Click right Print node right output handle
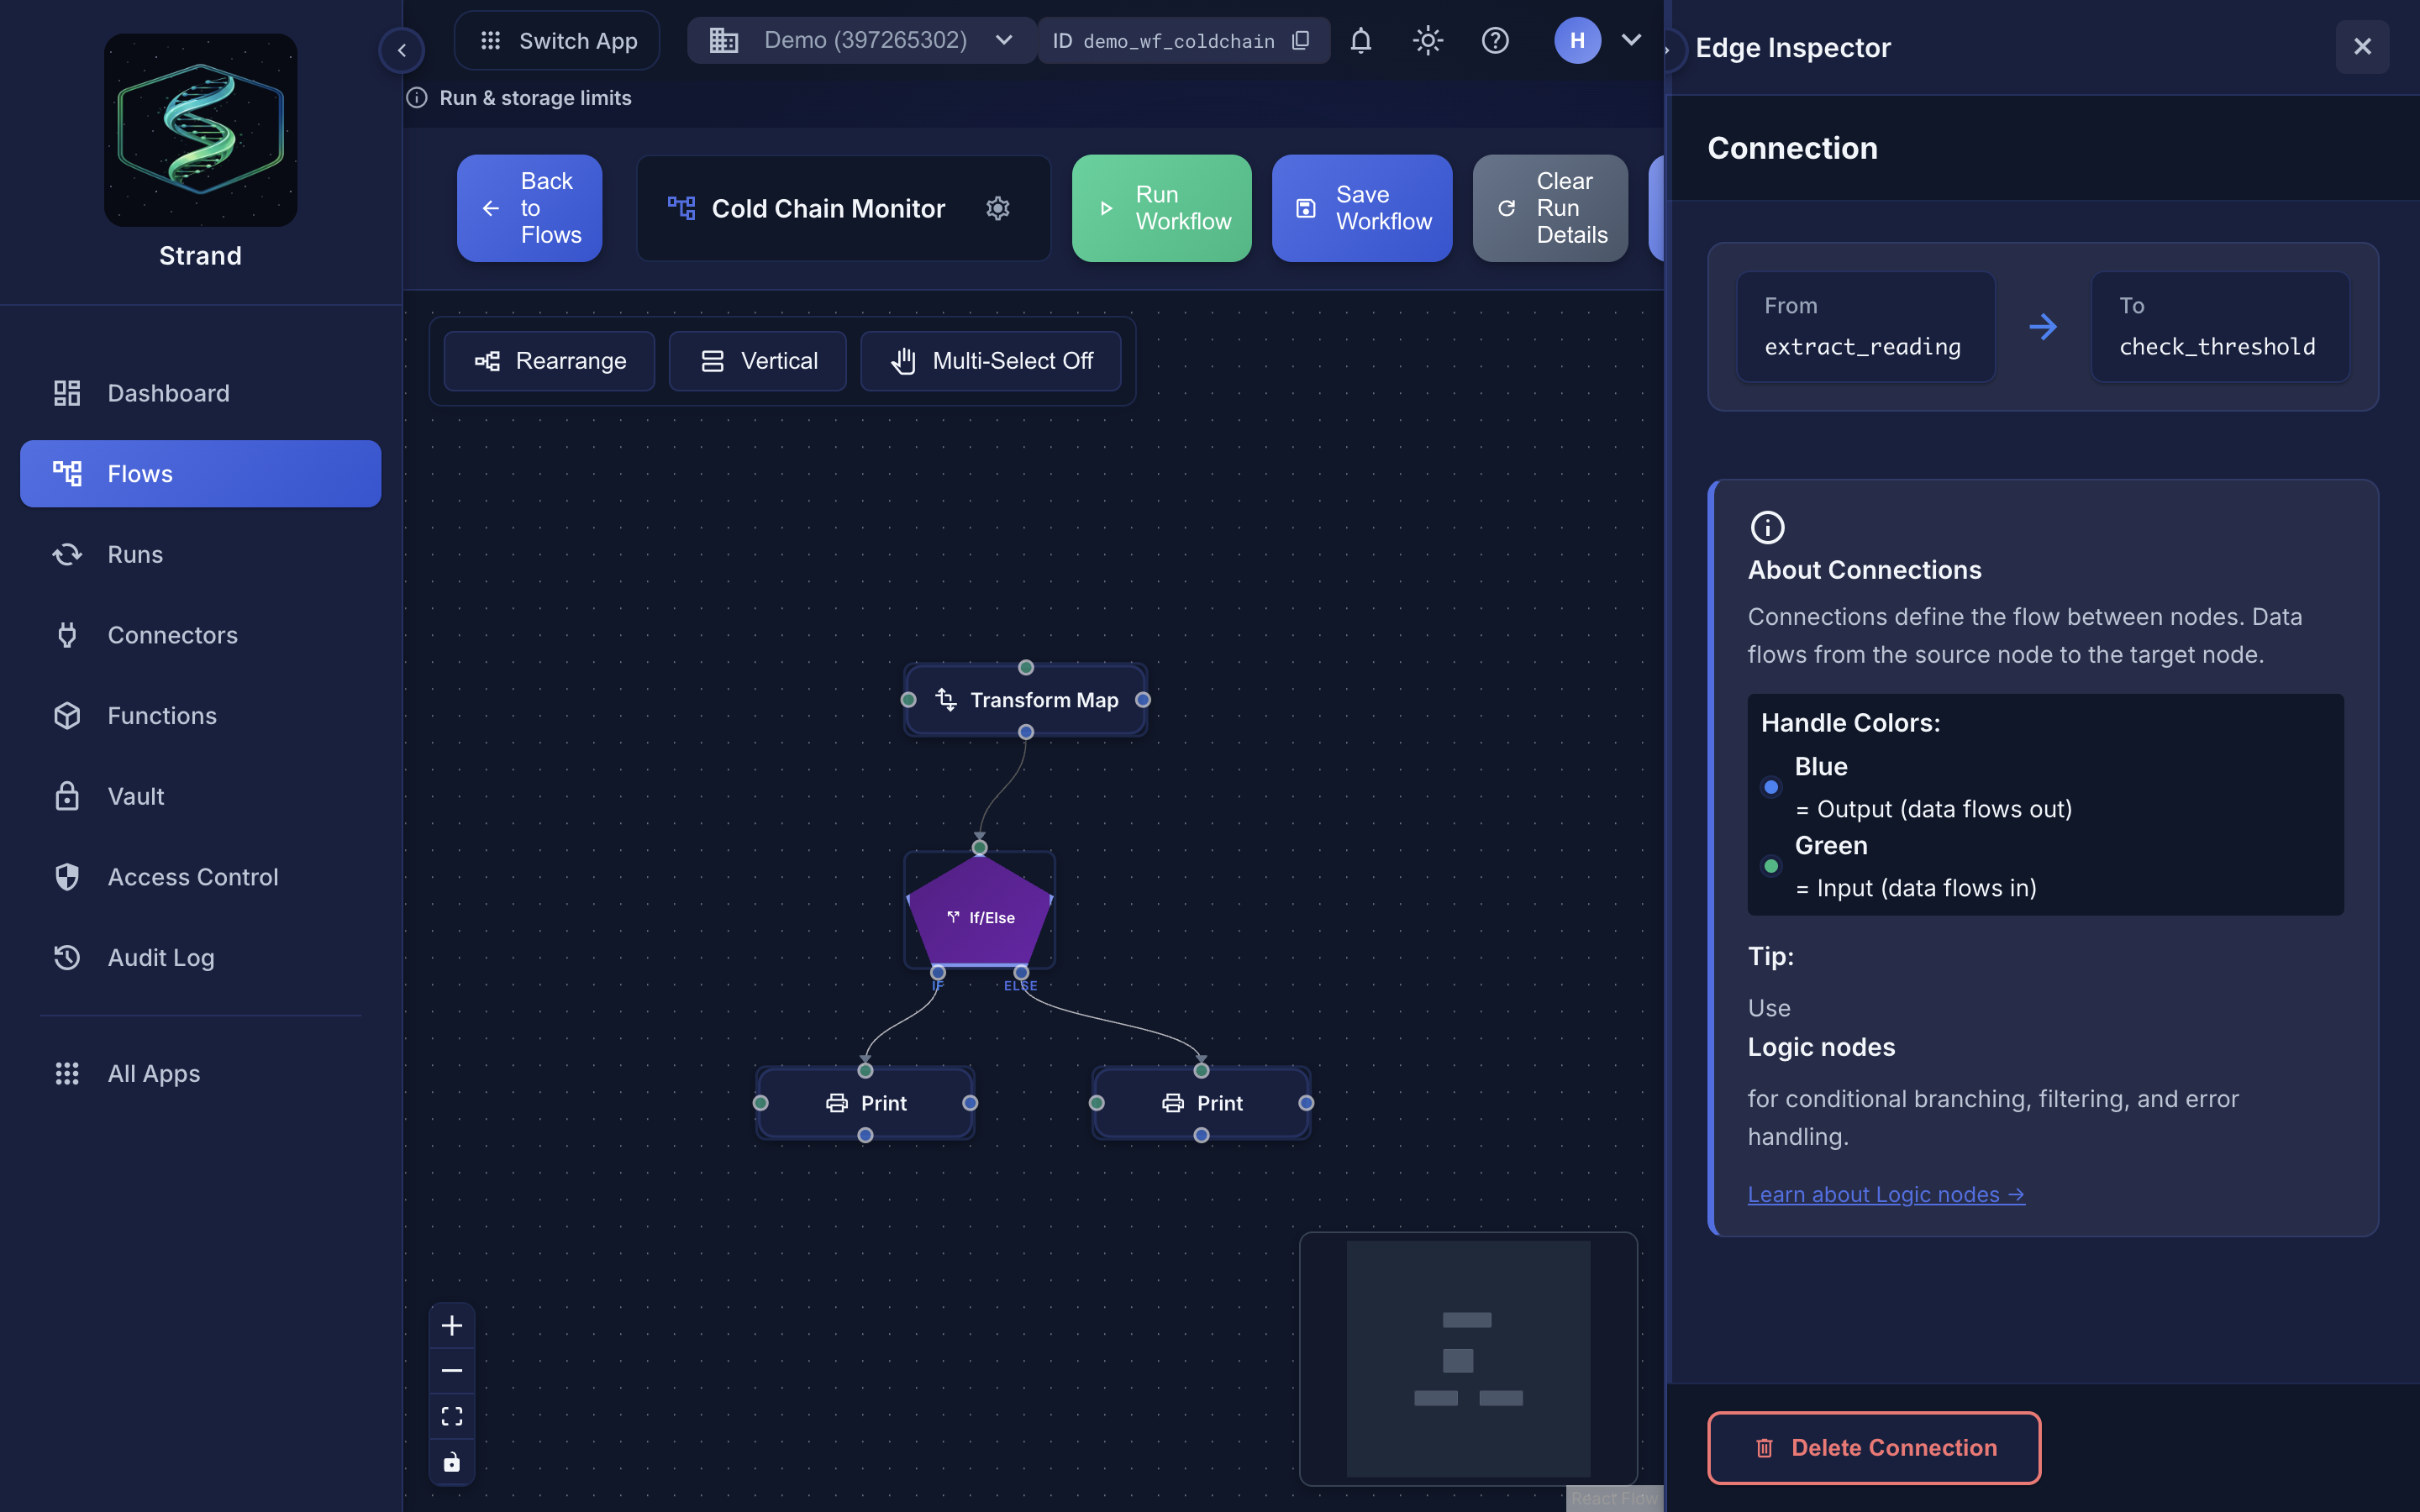The width and height of the screenshot is (2420, 1512). pos(1307,1103)
